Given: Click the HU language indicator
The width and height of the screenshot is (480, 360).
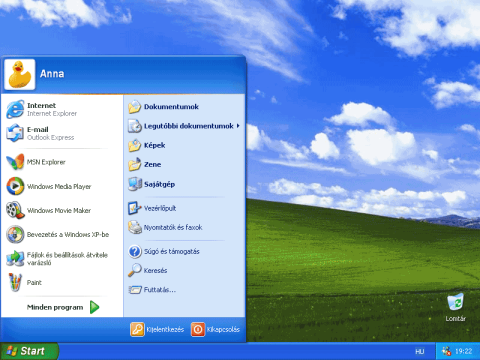Looking at the screenshot, I should 420,351.
